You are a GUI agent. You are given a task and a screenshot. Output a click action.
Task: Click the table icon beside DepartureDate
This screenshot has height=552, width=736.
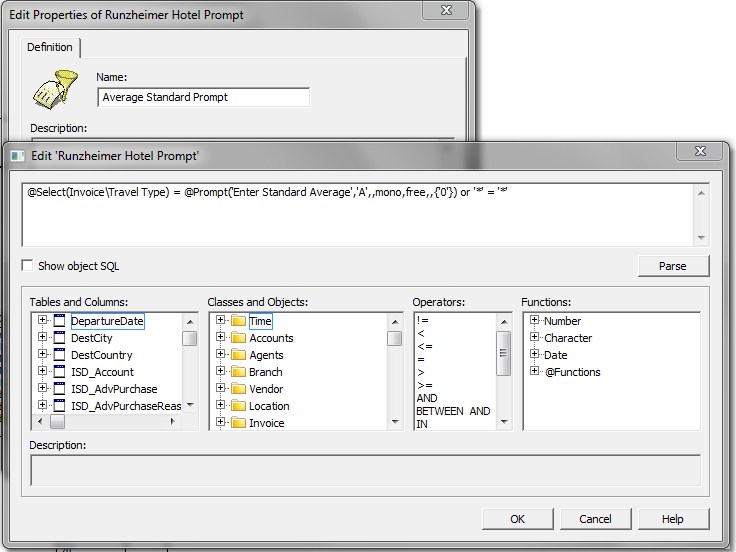coord(59,321)
